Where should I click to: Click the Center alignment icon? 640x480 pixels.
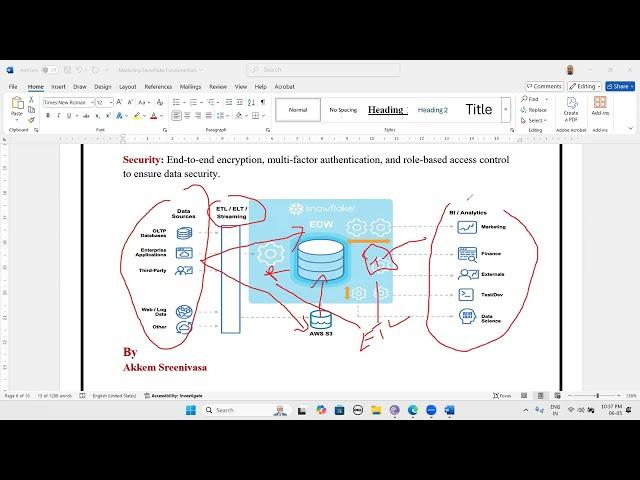pyautogui.click(x=187, y=116)
